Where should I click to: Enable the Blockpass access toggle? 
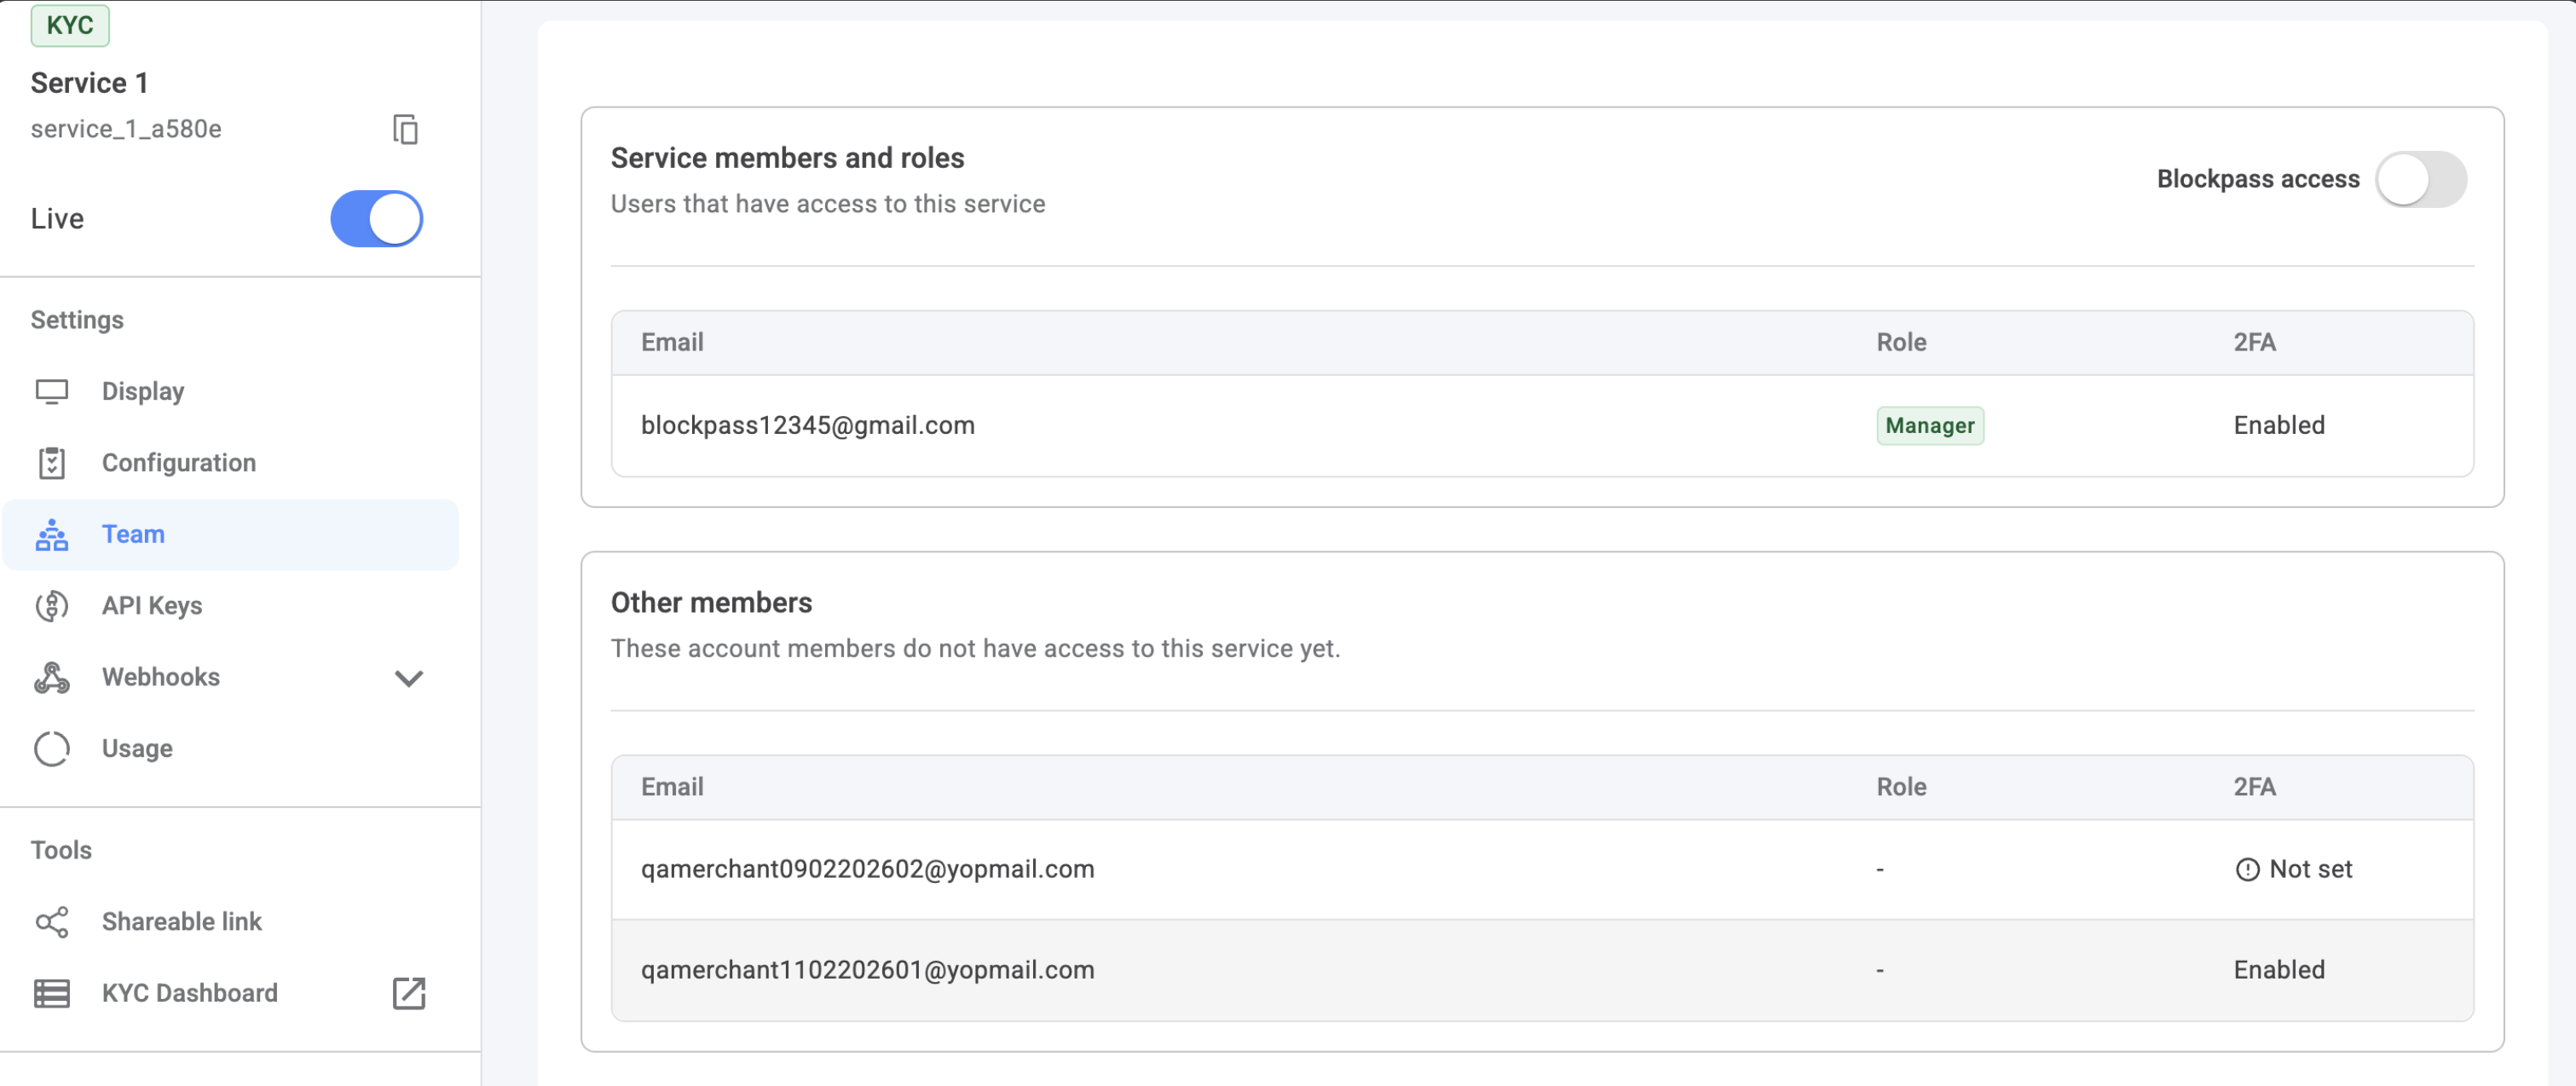2420,179
